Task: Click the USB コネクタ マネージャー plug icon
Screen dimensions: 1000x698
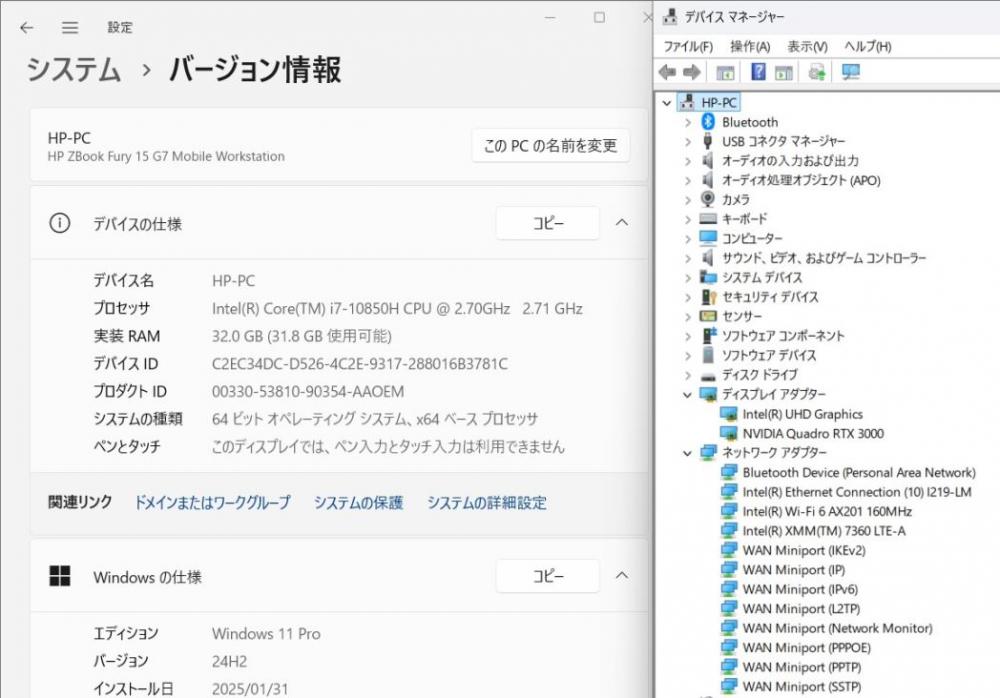Action: [x=708, y=140]
